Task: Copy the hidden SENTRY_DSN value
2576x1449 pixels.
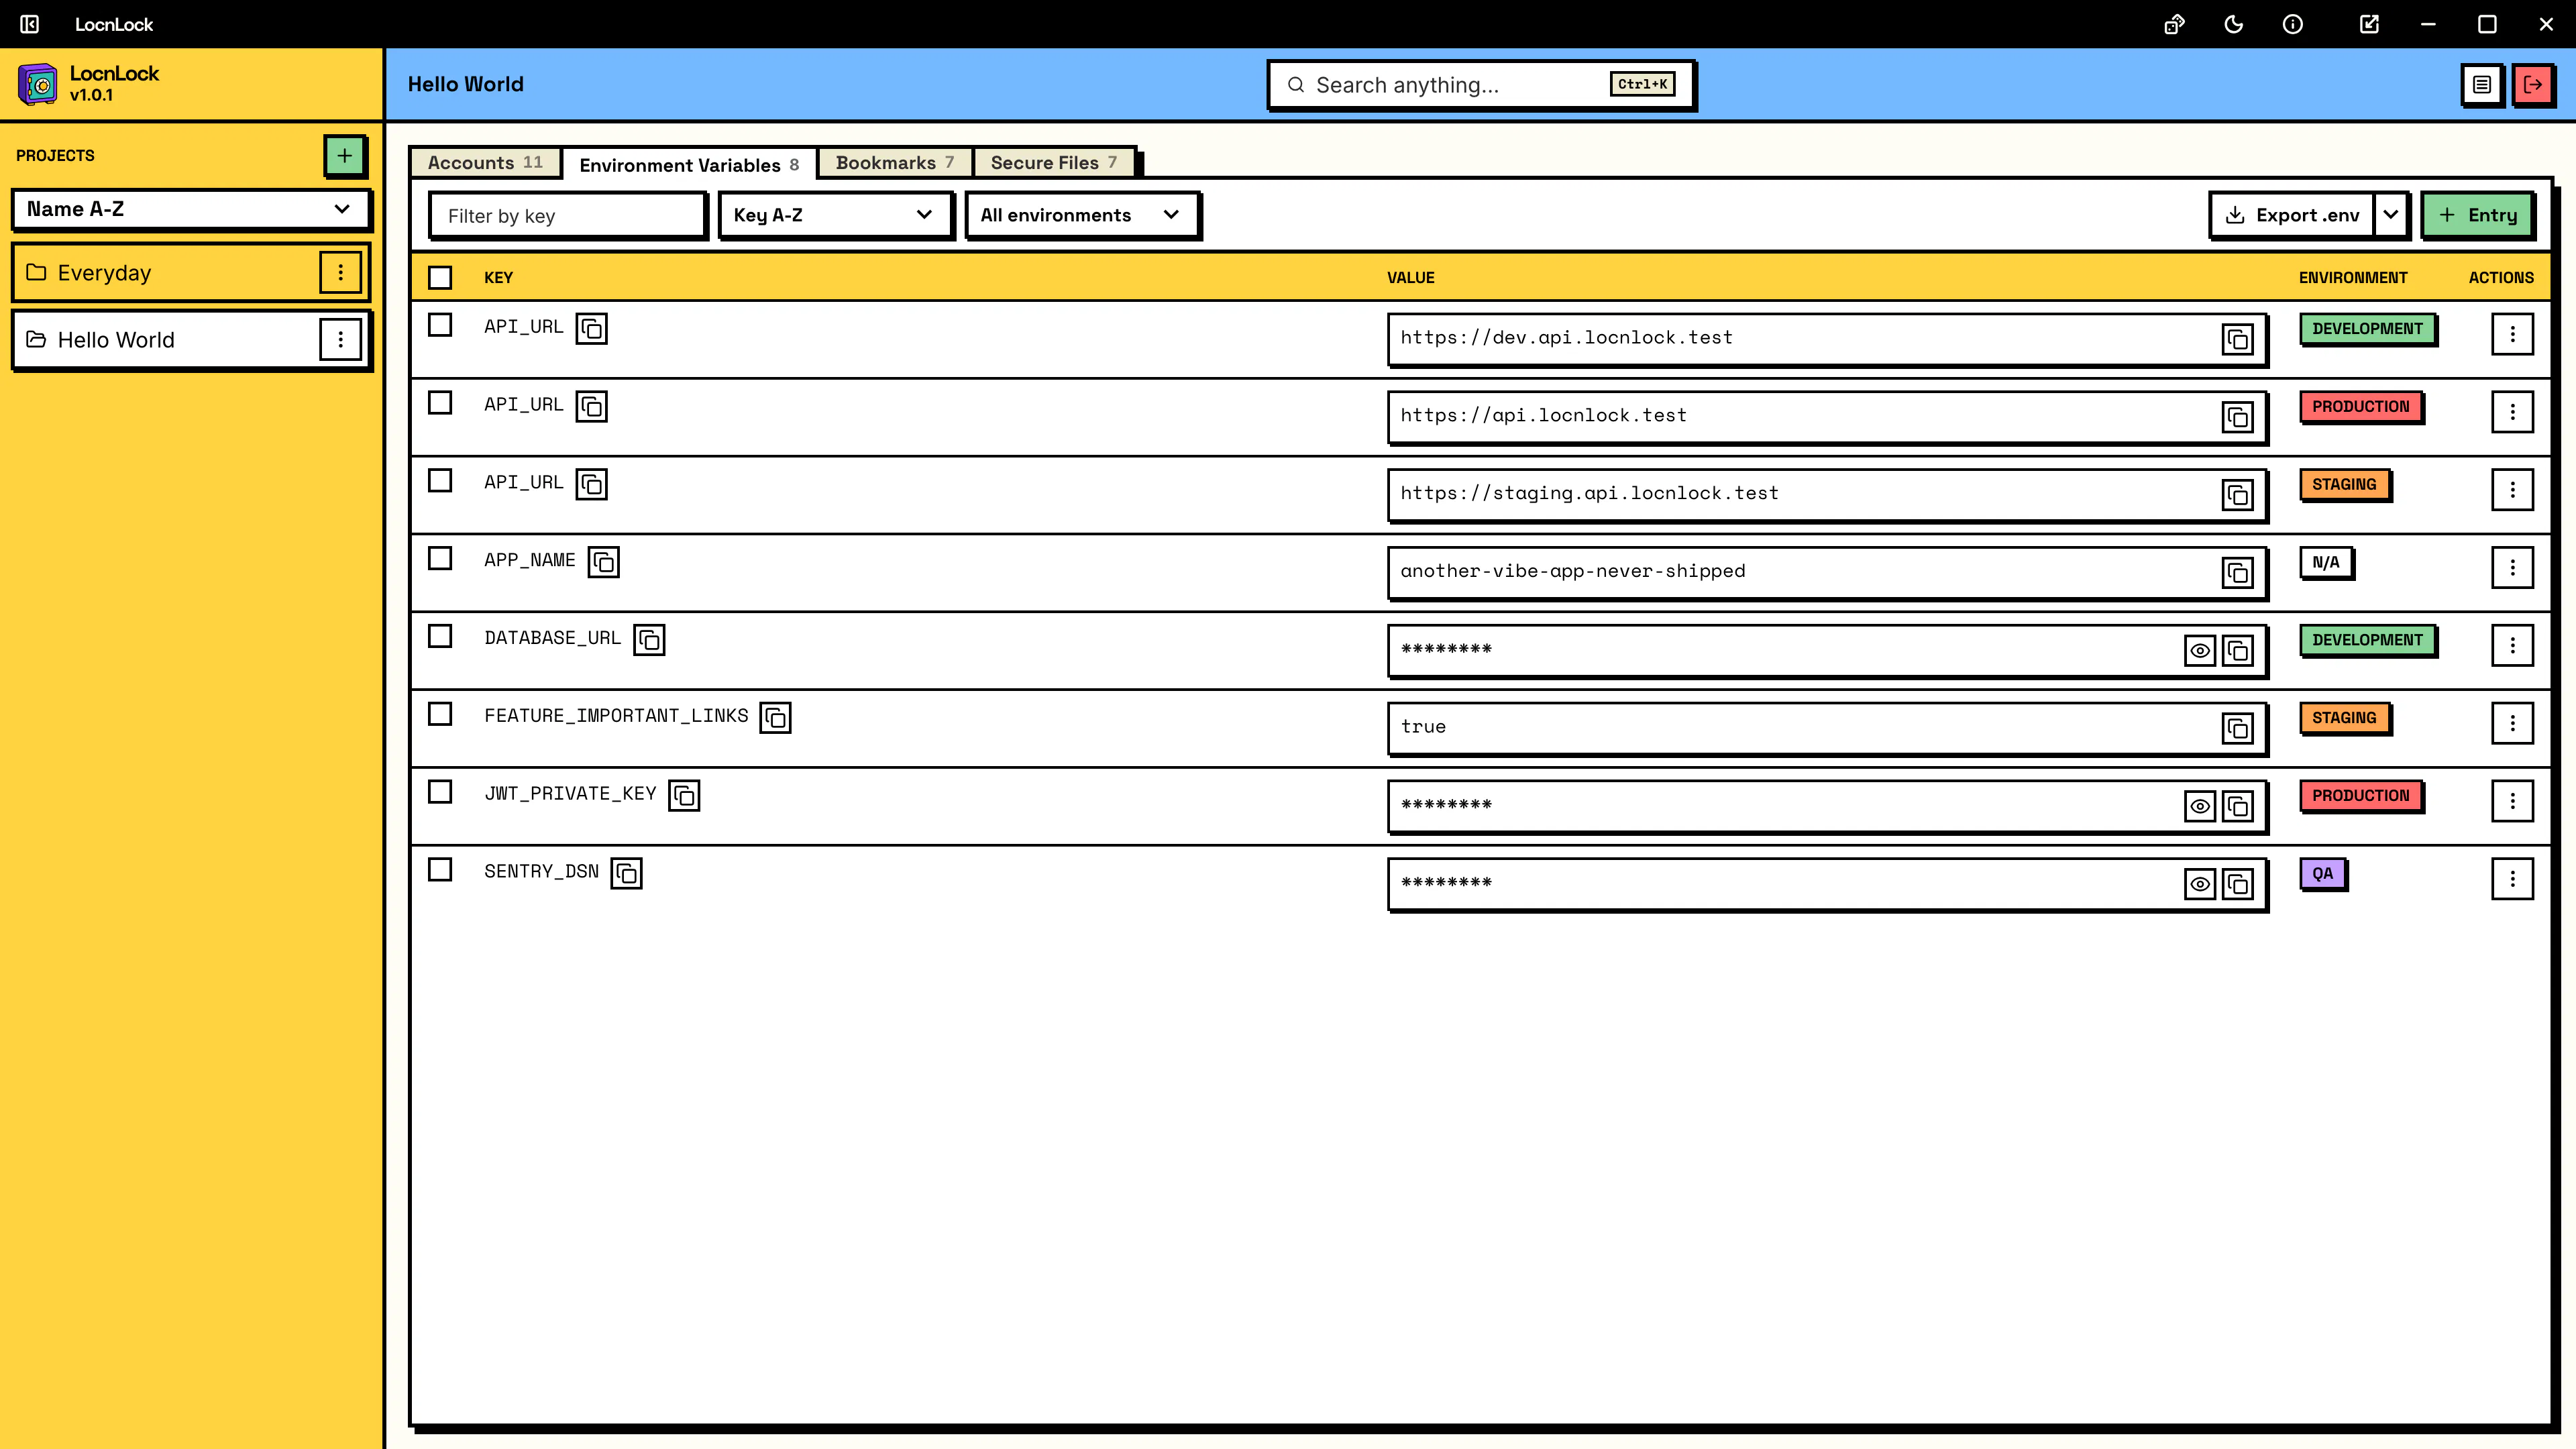Action: click(2238, 884)
